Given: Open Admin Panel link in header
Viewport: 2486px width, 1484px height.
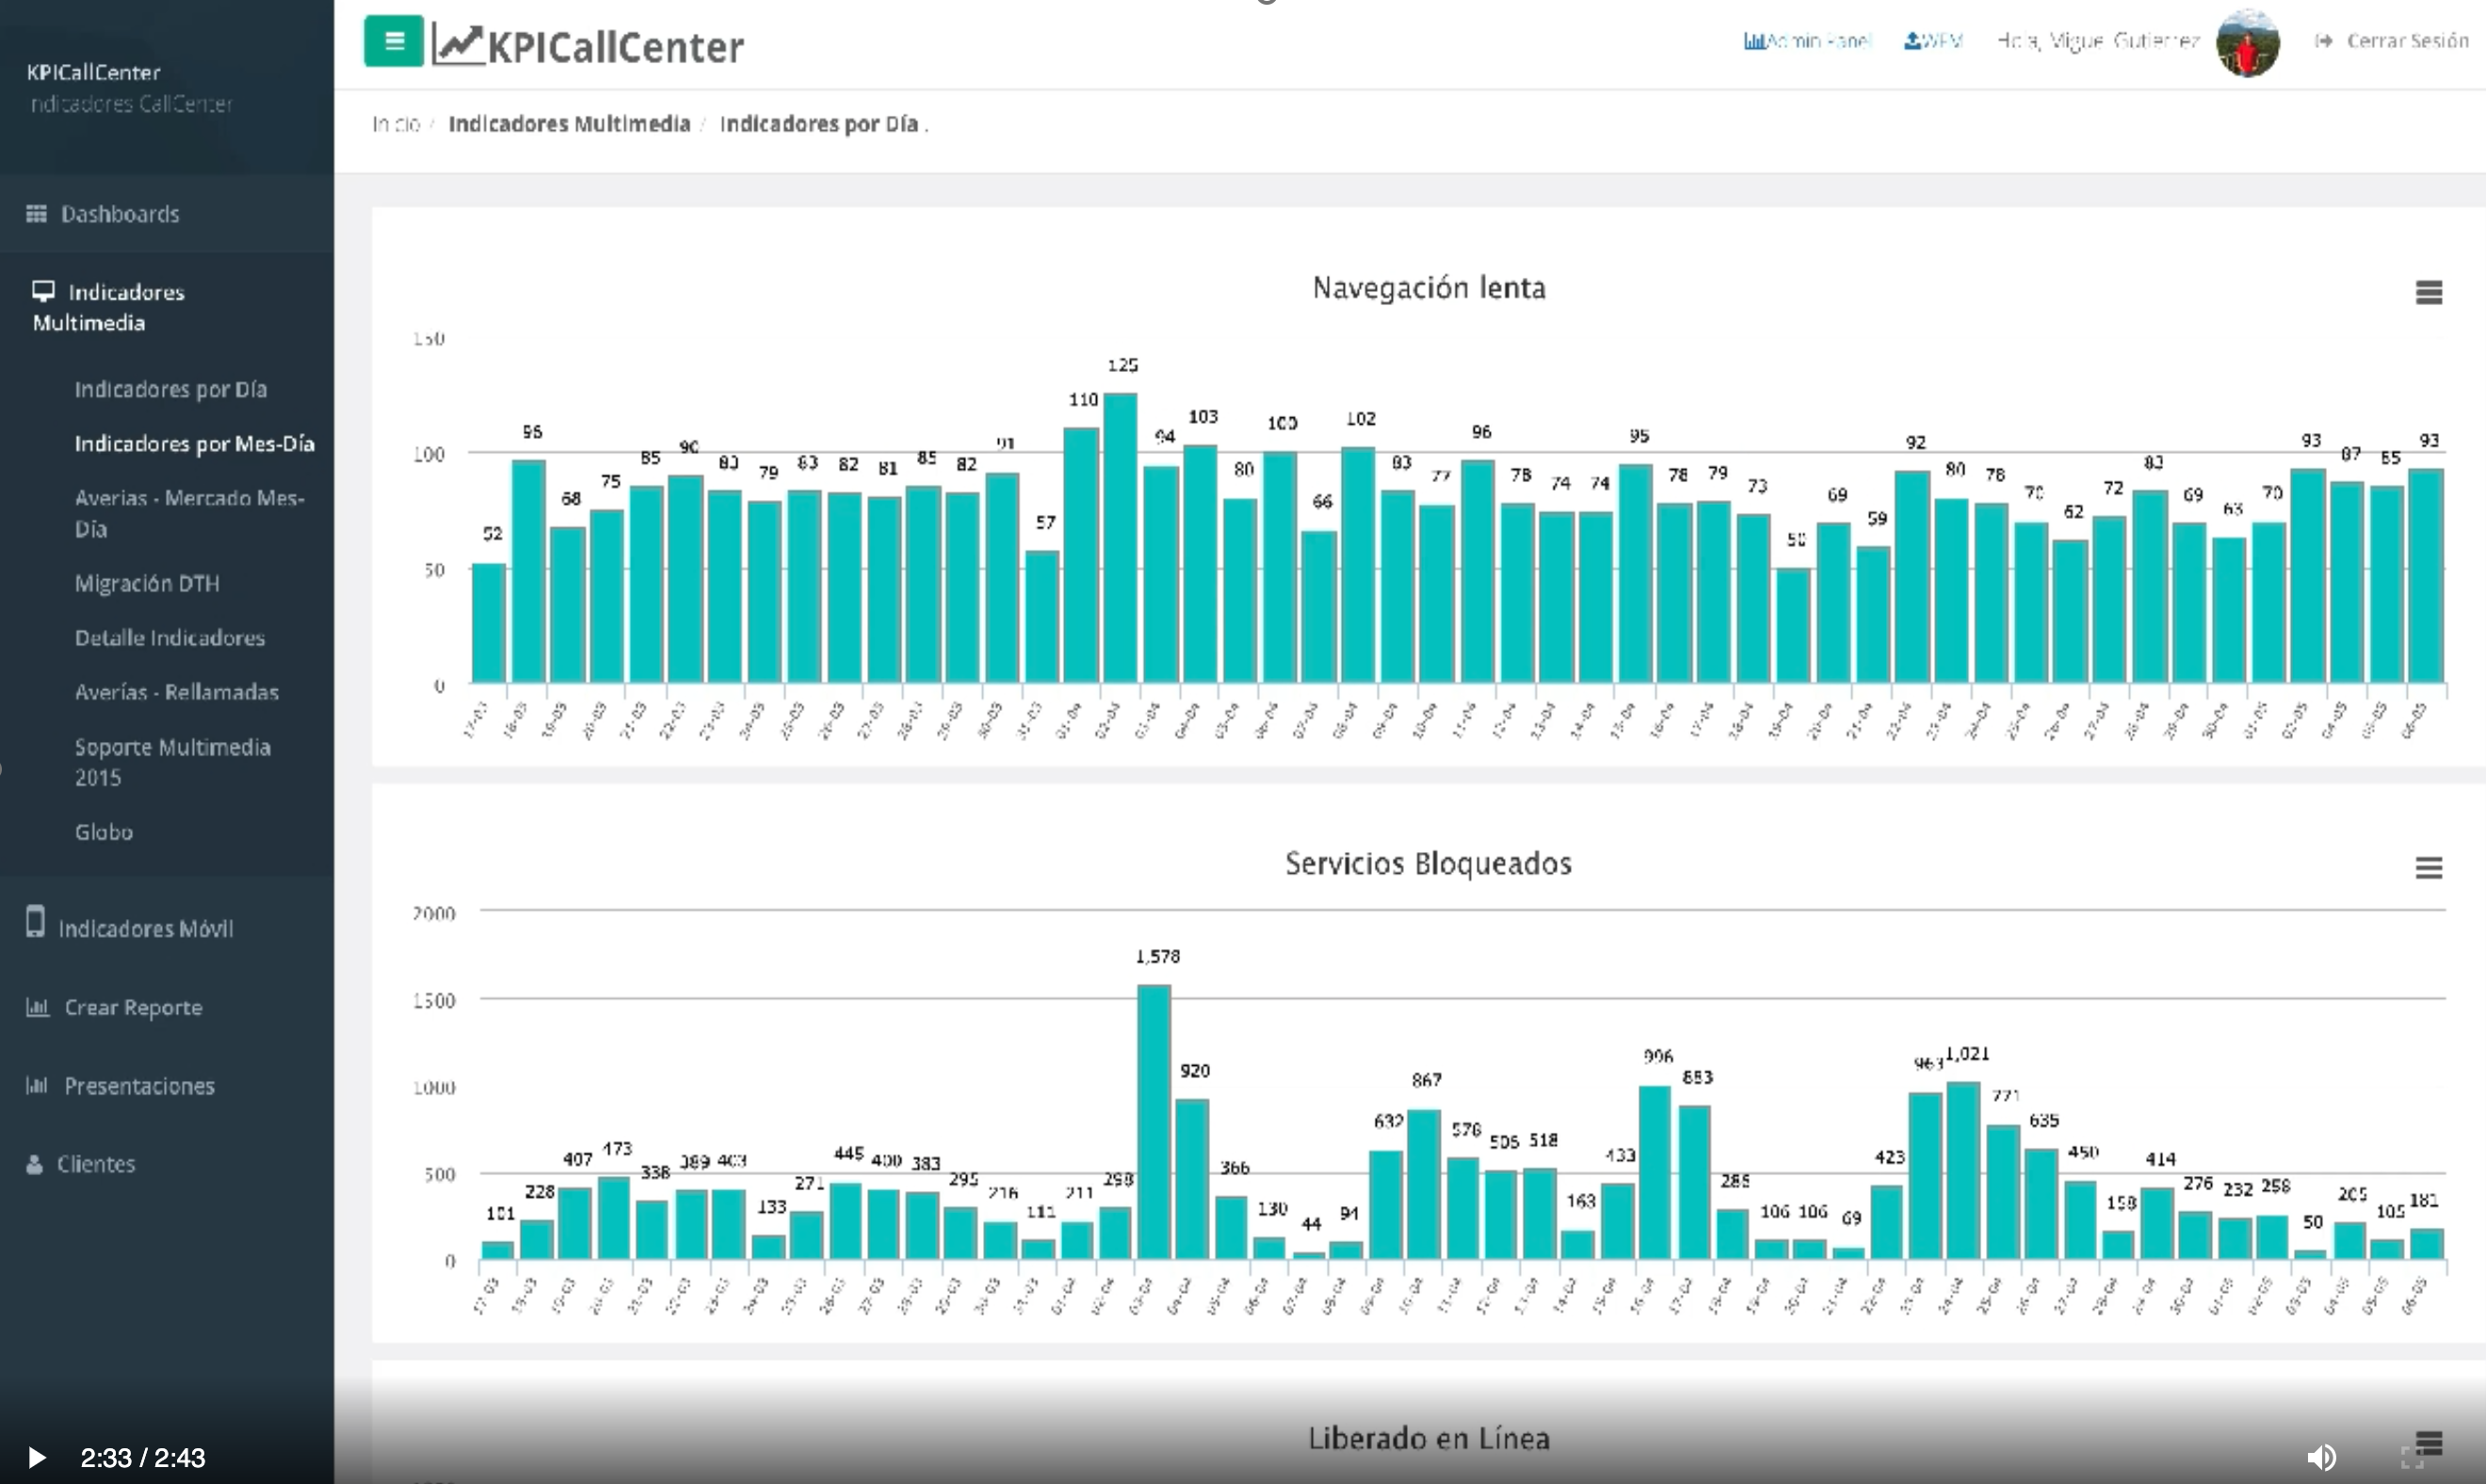Looking at the screenshot, I should tap(1807, 41).
